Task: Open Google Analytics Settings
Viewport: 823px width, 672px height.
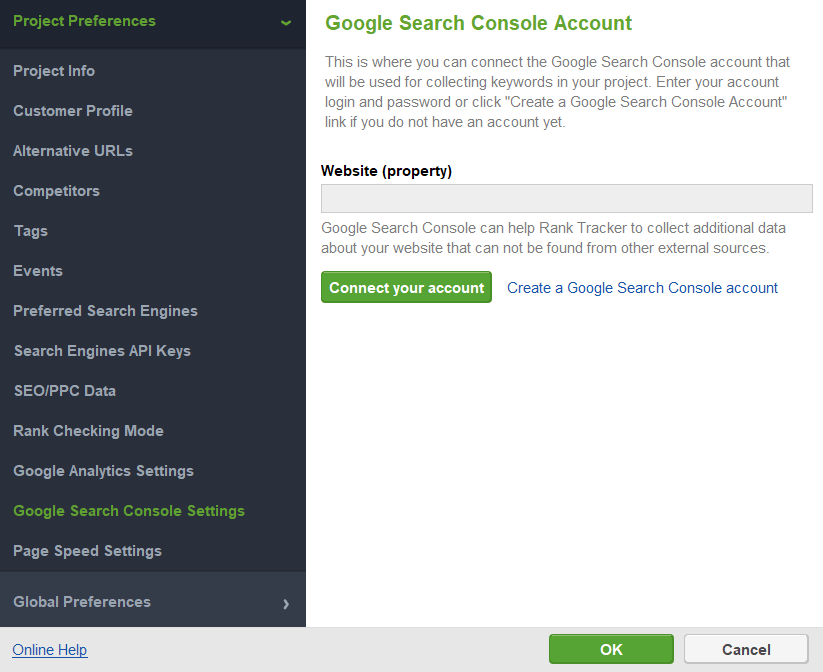Action: point(103,471)
